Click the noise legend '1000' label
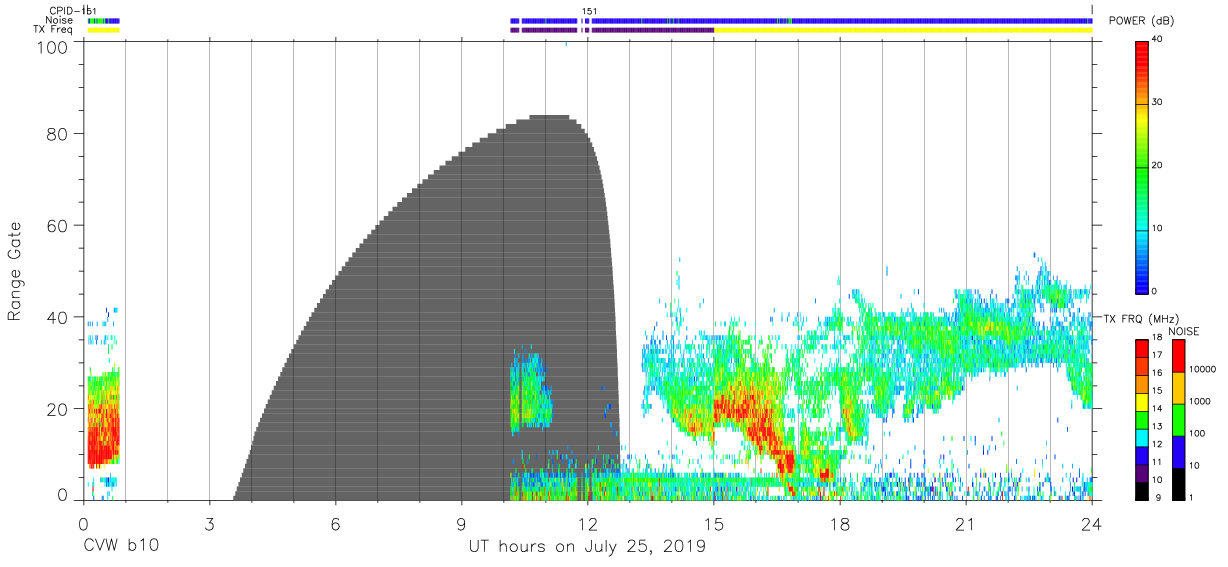Viewport: 1228px width, 567px height. pyautogui.click(x=1202, y=400)
